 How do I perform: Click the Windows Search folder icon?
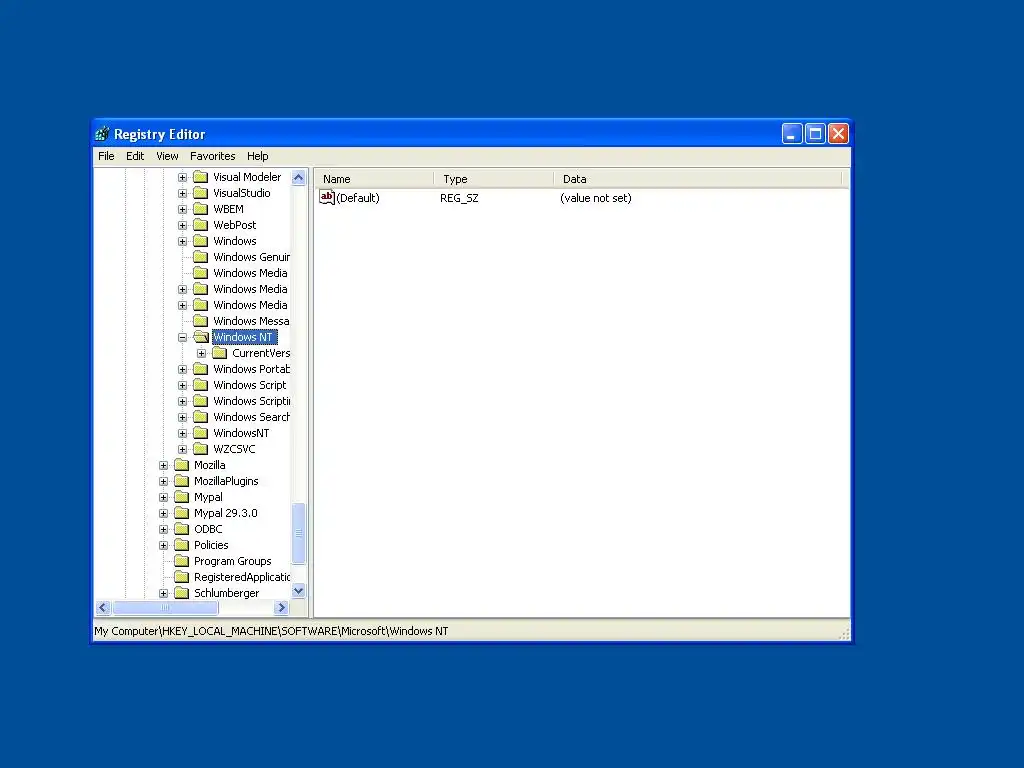point(200,417)
